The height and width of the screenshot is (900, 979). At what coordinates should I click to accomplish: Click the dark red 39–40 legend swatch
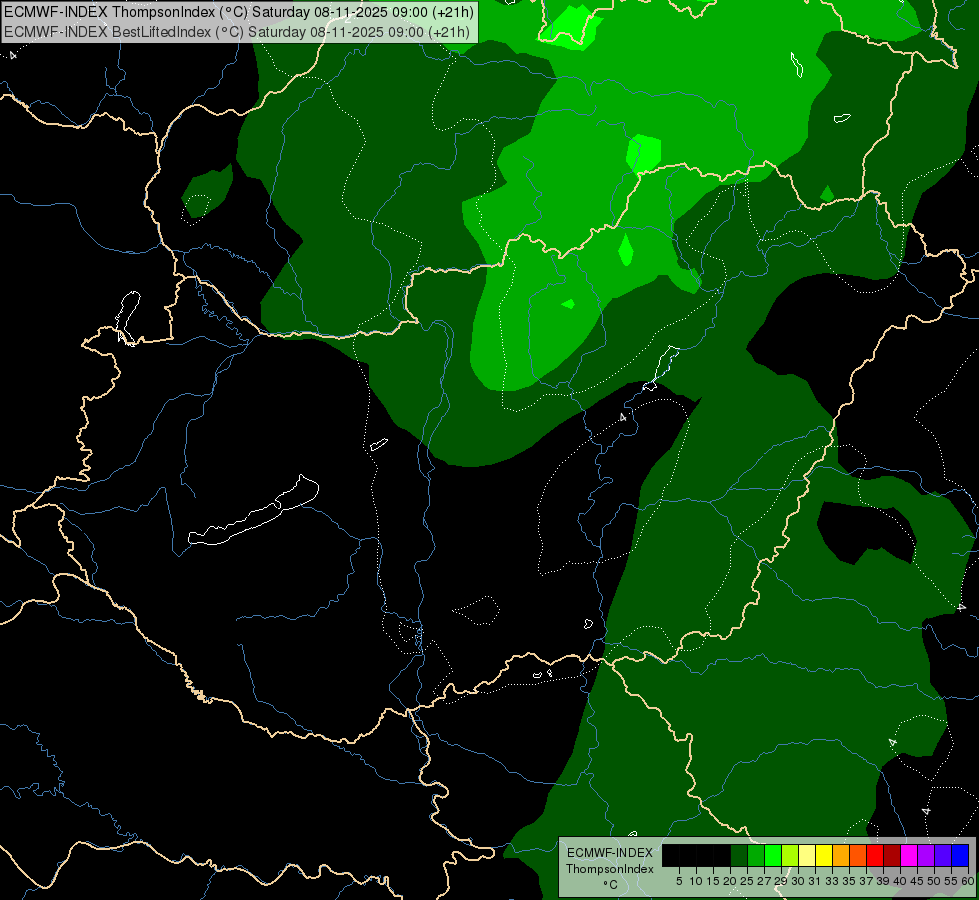tap(892, 855)
